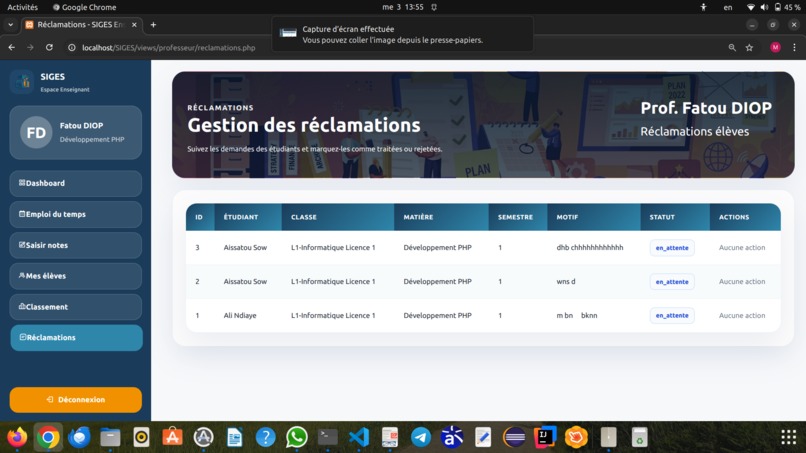Click Aucune action in Ali Ndiaye row

(742, 315)
